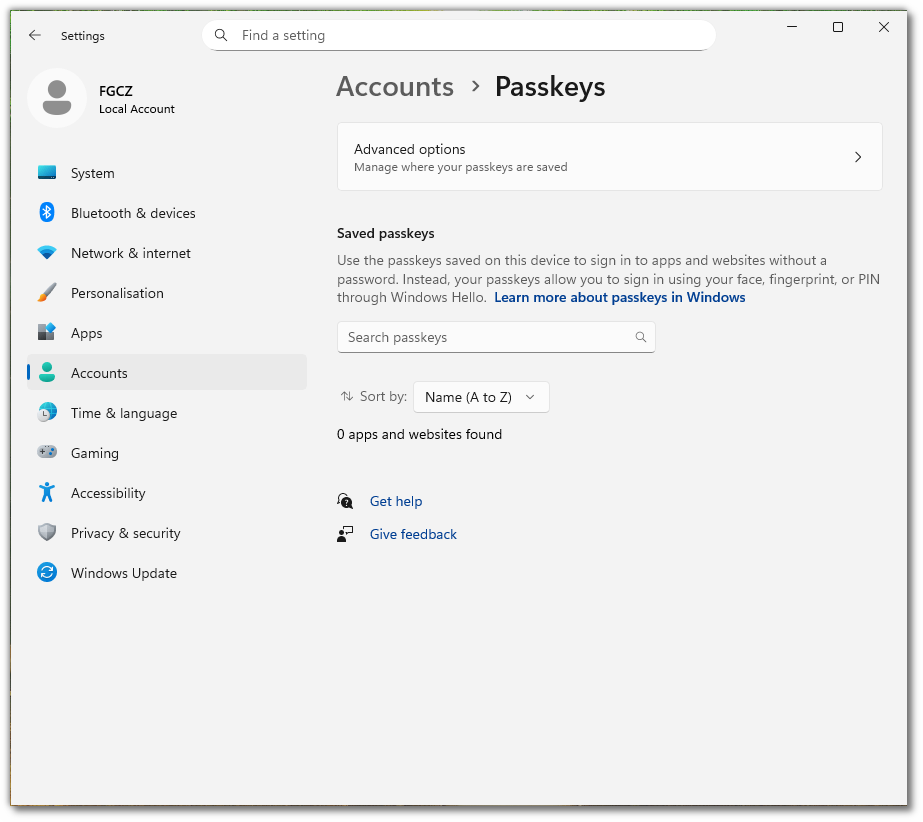Open the Sort by Name dropdown
The width and height of the screenshot is (923, 822).
click(x=481, y=397)
